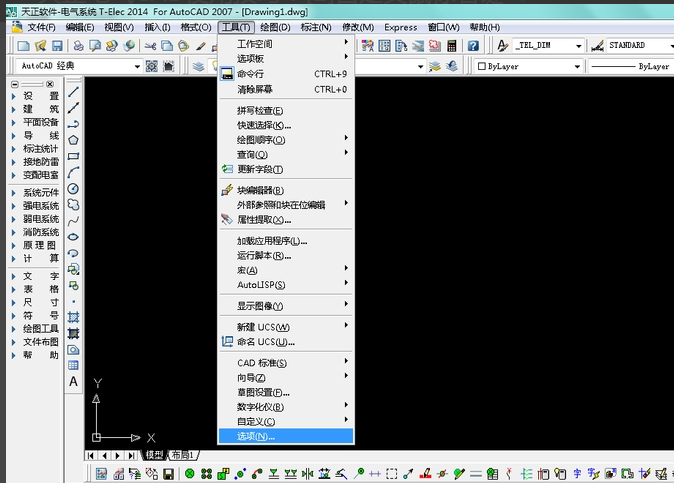Select the Hatch tool icon
The width and height of the screenshot is (674, 483).
tap(74, 318)
